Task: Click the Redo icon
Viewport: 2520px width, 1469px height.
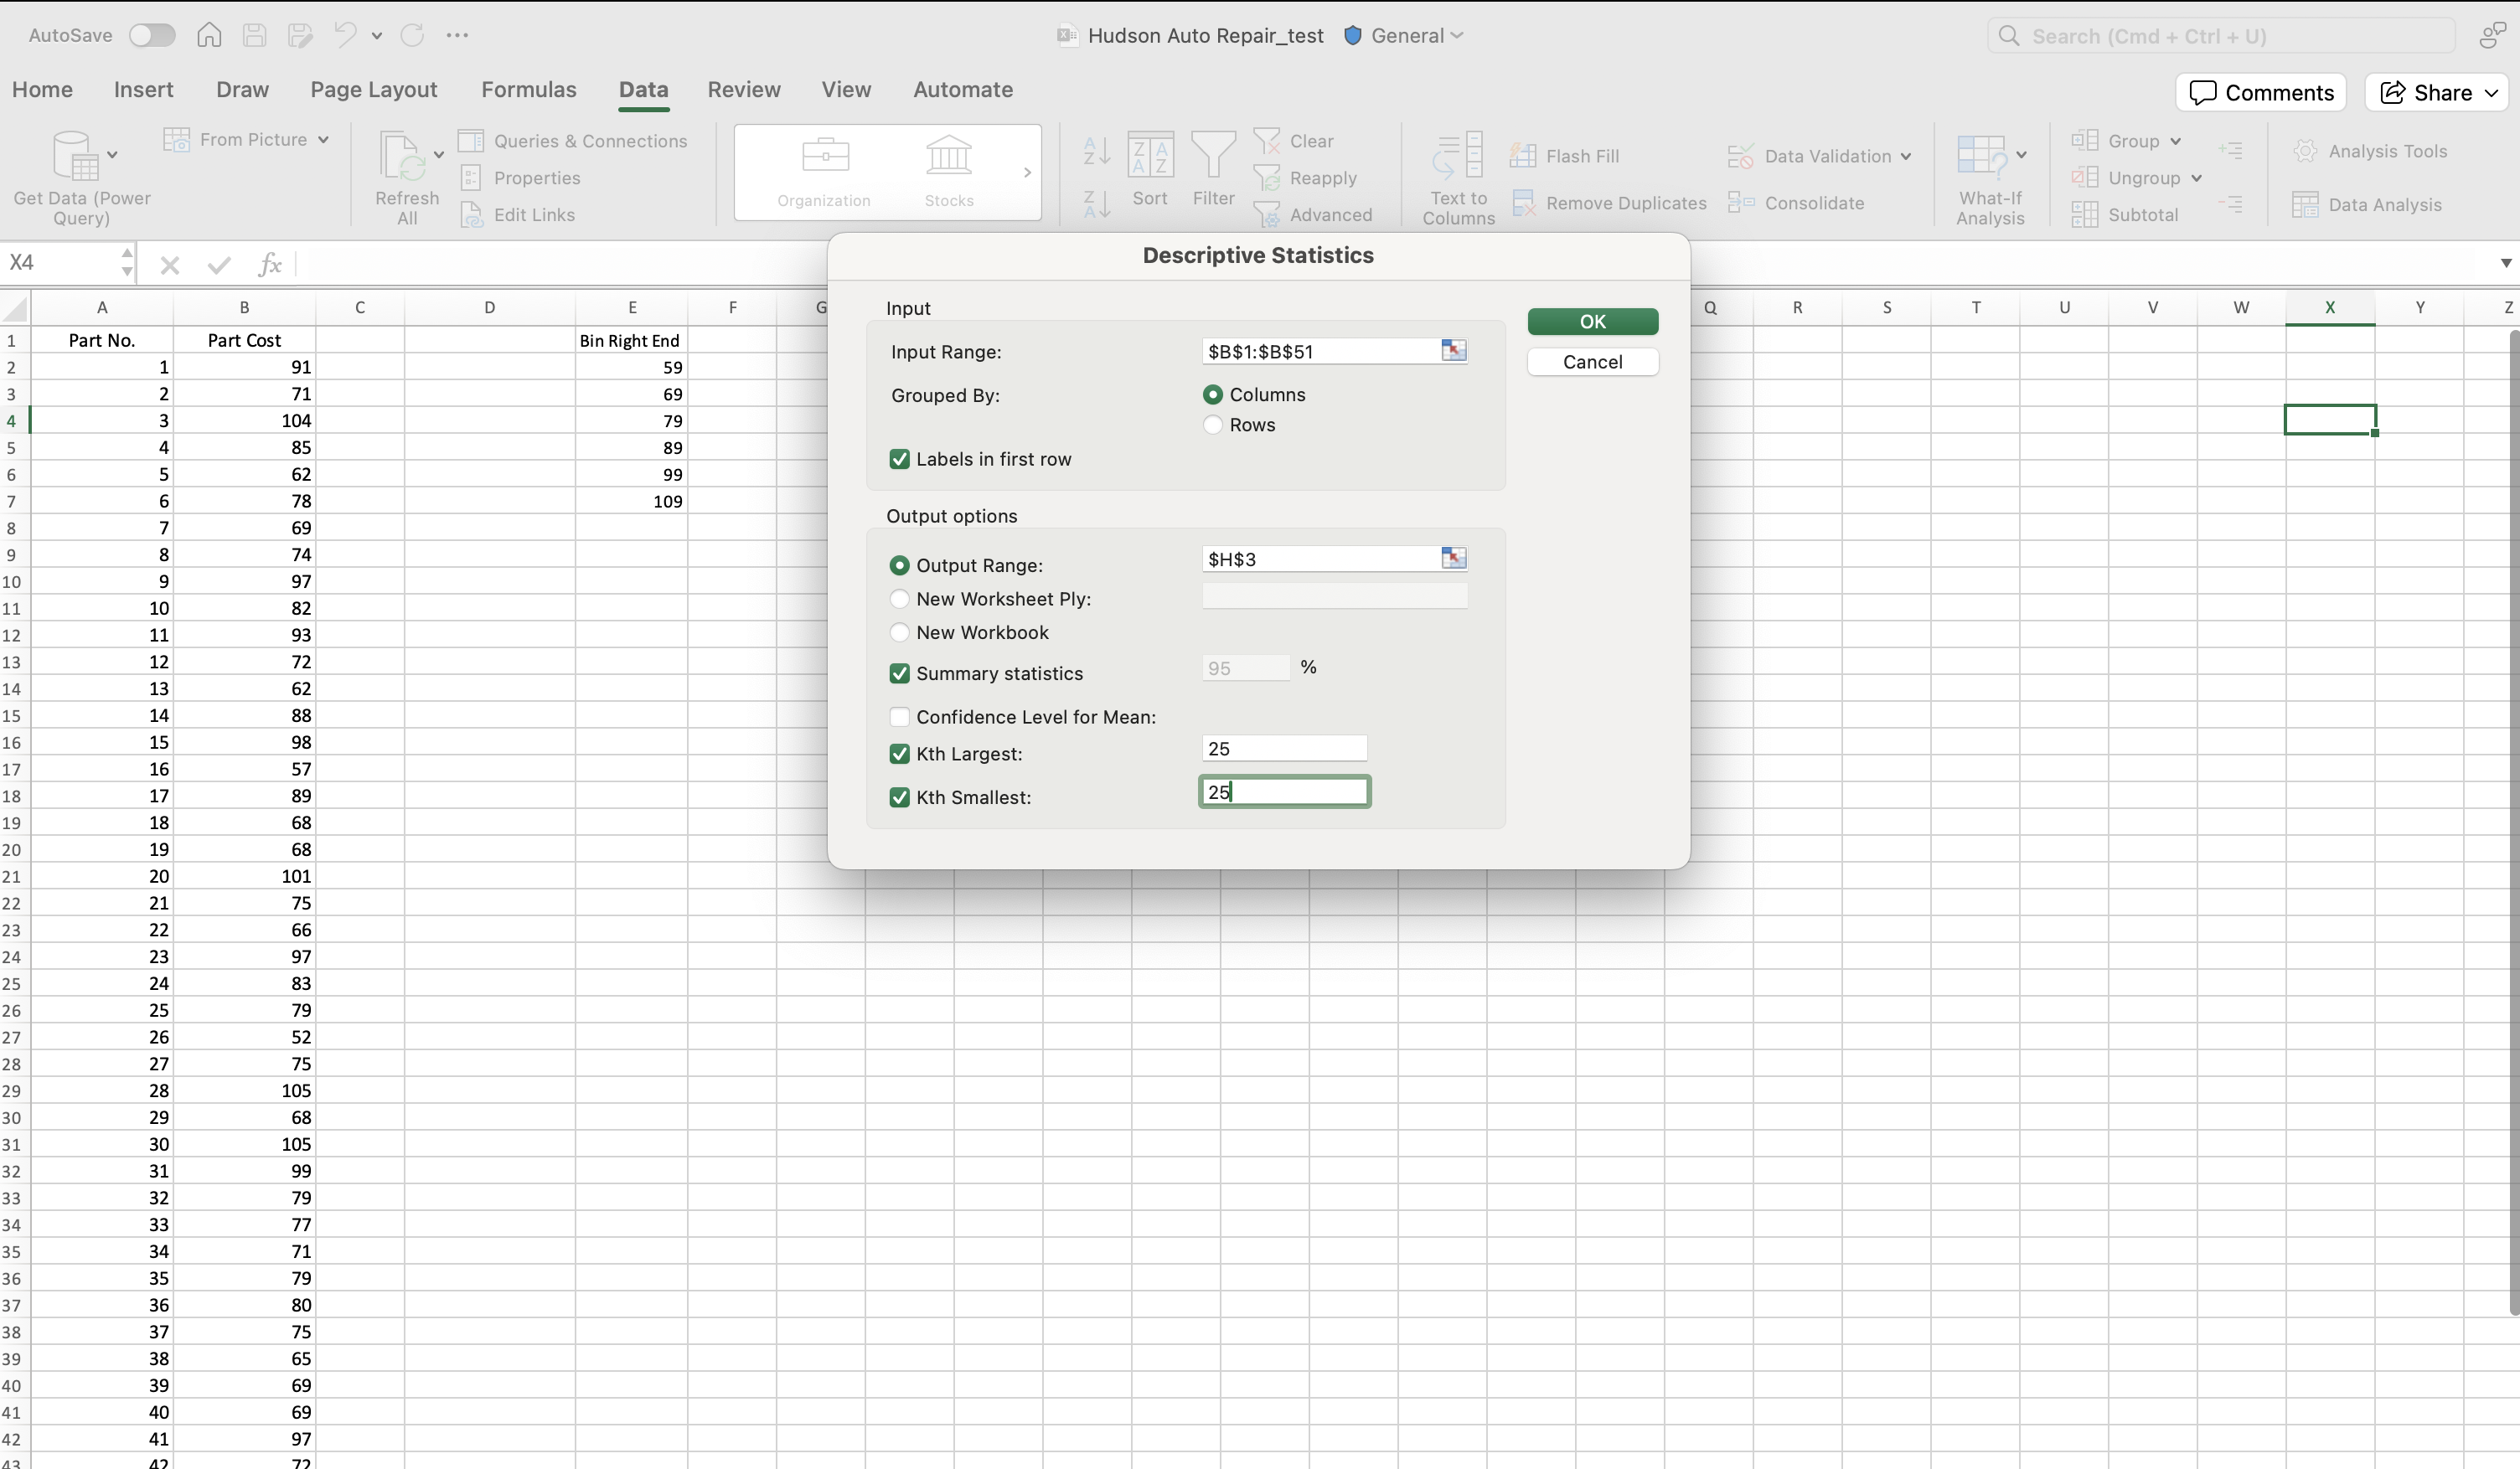Action: pyautogui.click(x=412, y=35)
